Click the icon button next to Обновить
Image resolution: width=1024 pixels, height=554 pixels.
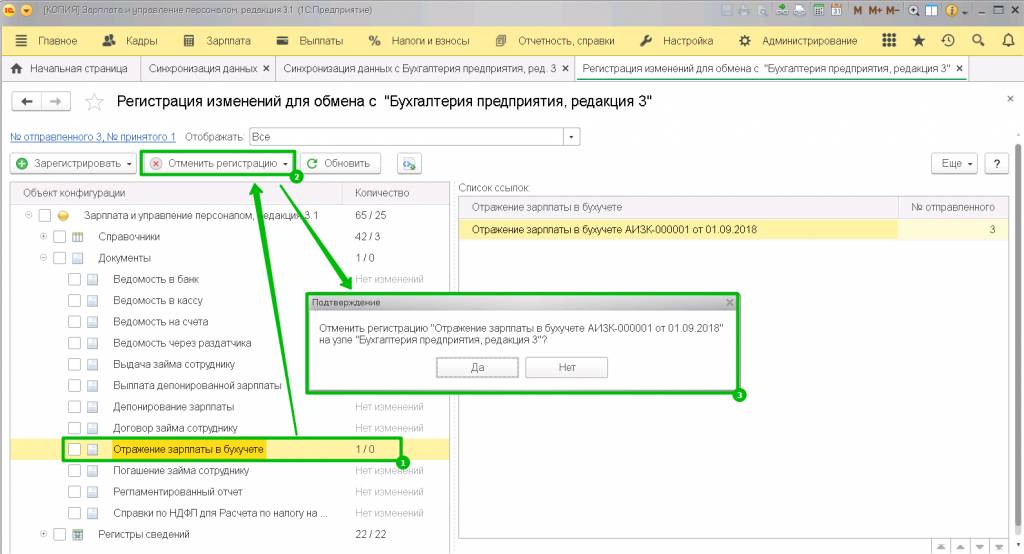click(x=409, y=163)
